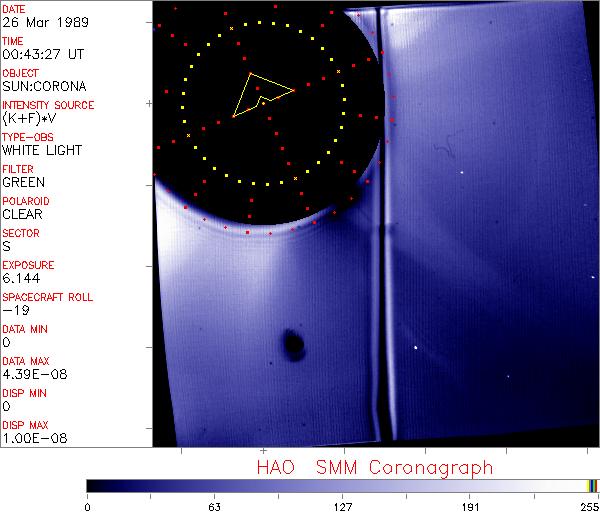The height and width of the screenshot is (512, 600).
Task: Click the yellow polygon outline in occulting disk
Action: [x=263, y=95]
